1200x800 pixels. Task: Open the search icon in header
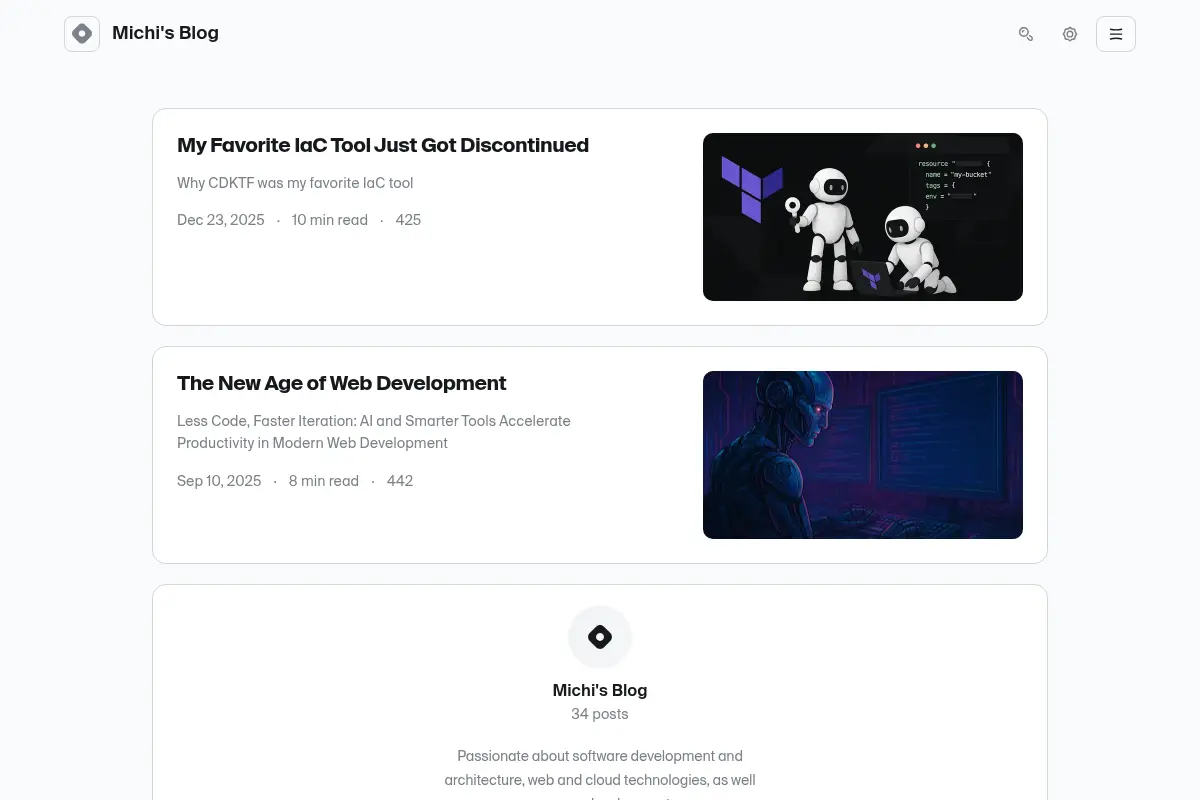coord(1026,34)
